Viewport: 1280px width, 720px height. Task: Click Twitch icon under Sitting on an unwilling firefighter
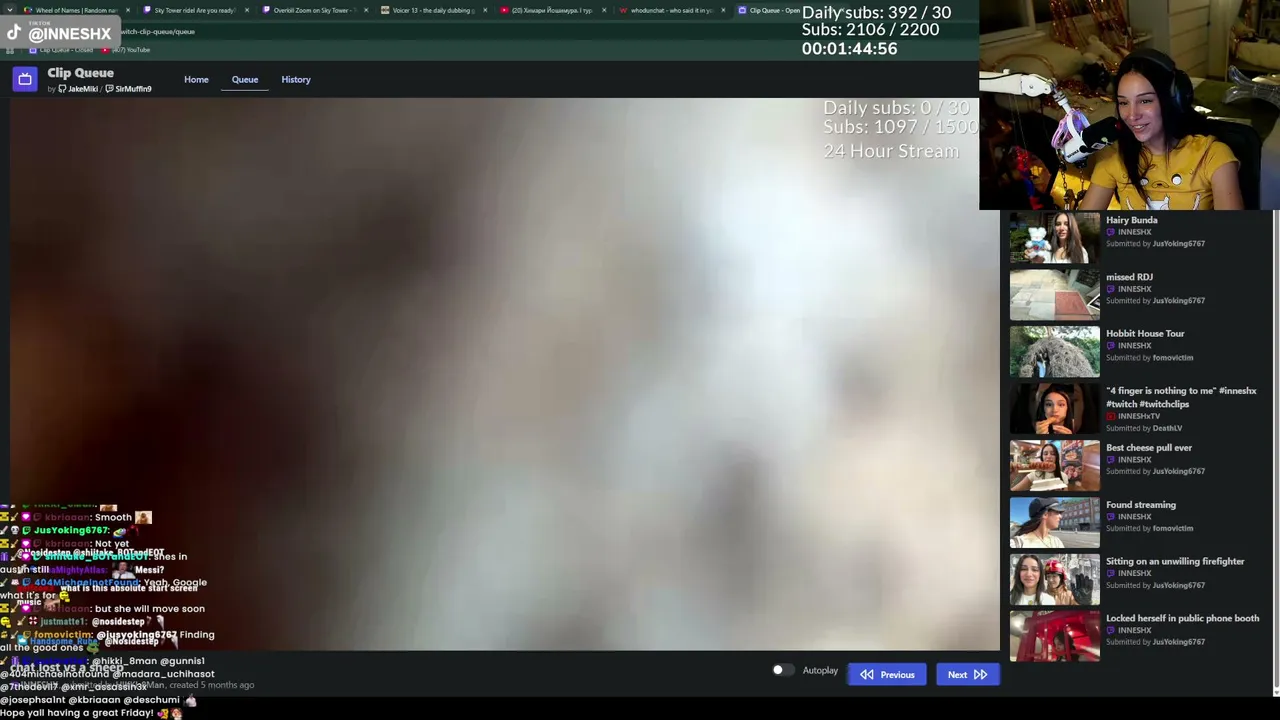pos(1111,574)
